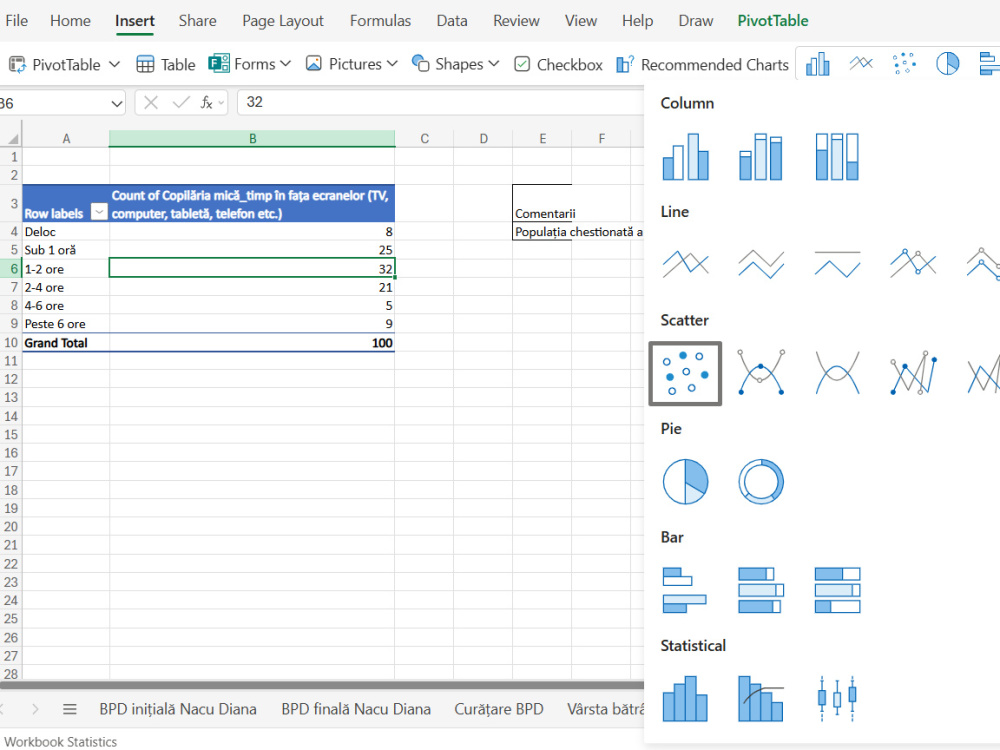Insert a 100% stacked bar chart
The width and height of the screenshot is (1000, 750).
[837, 590]
